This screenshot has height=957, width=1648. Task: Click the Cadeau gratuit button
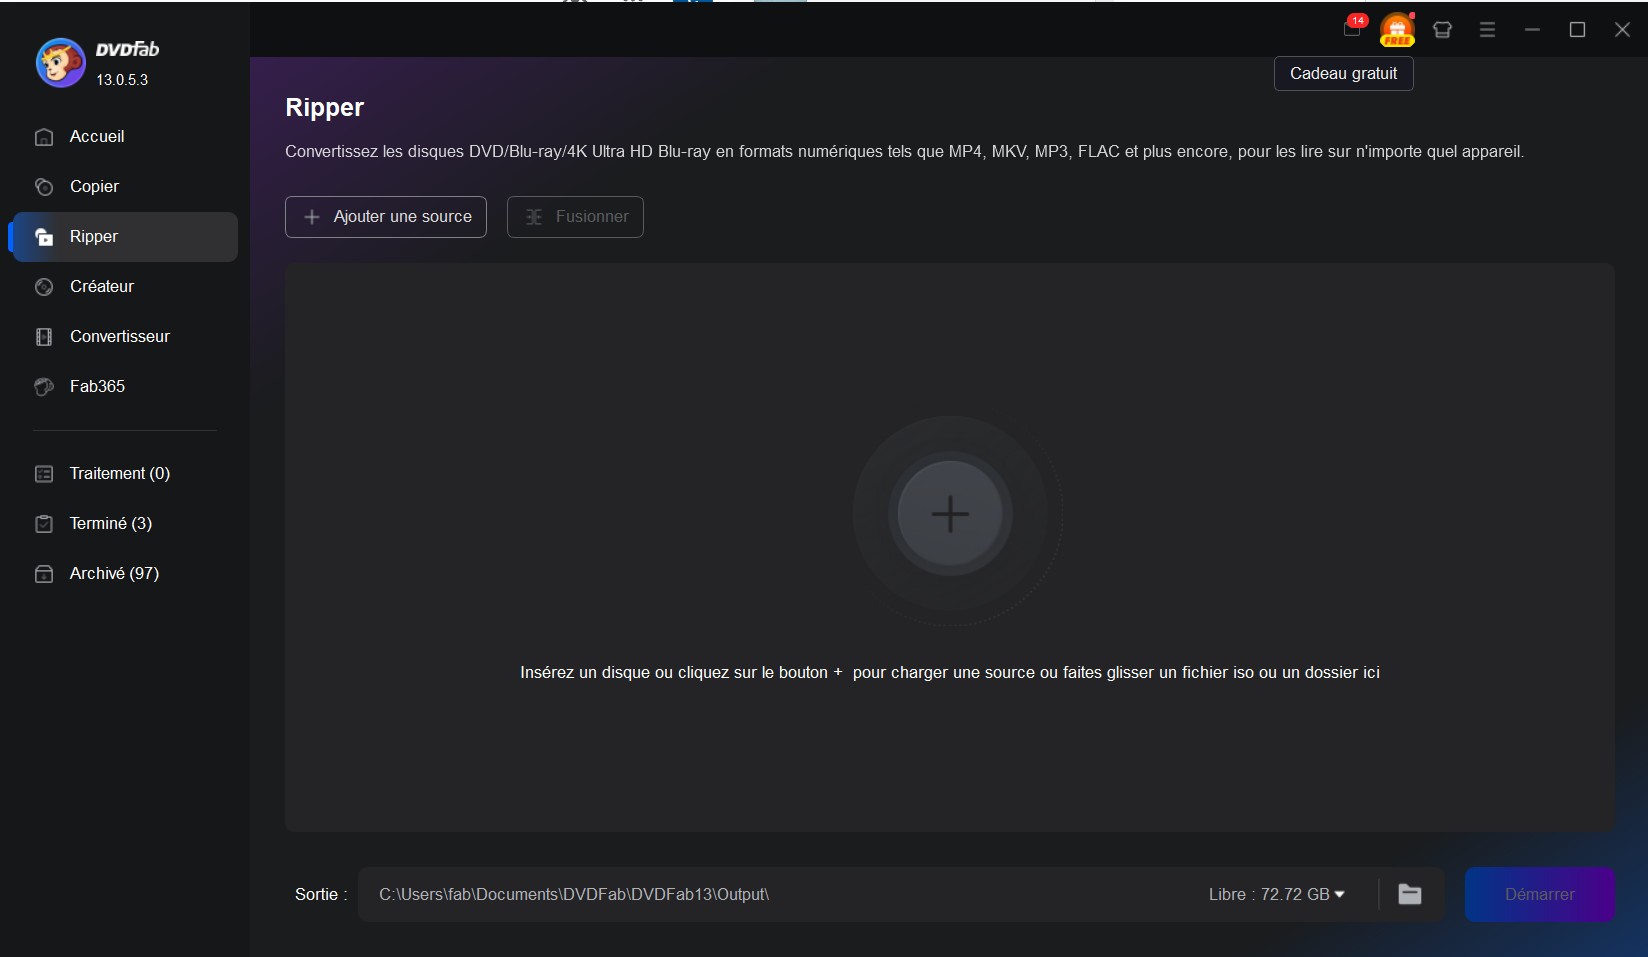coord(1342,73)
